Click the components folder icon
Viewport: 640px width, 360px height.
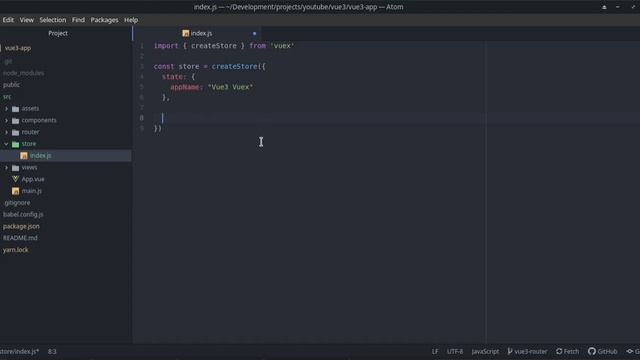click(x=16, y=121)
